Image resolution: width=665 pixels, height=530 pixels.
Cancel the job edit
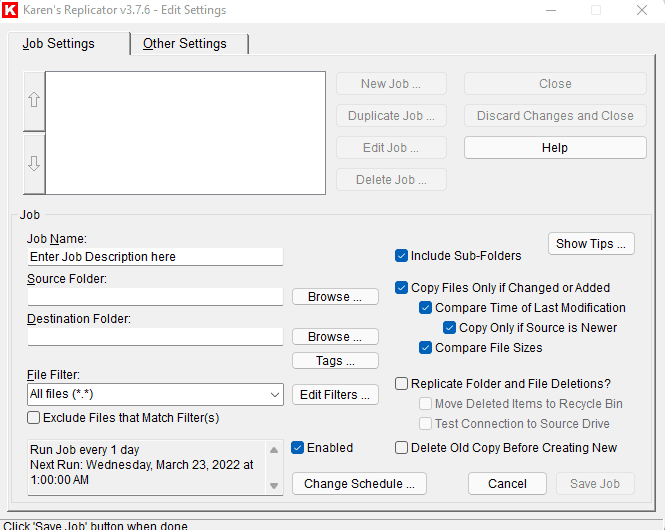point(507,484)
